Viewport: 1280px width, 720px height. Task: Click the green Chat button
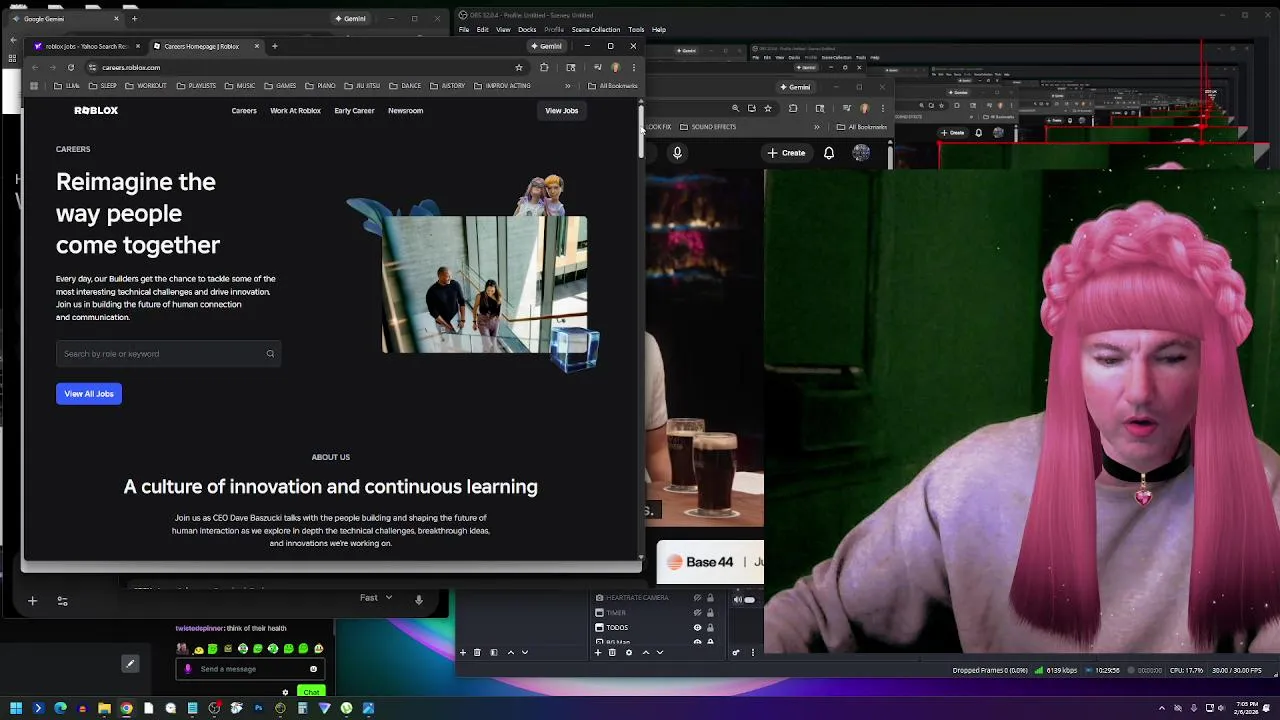pos(311,692)
